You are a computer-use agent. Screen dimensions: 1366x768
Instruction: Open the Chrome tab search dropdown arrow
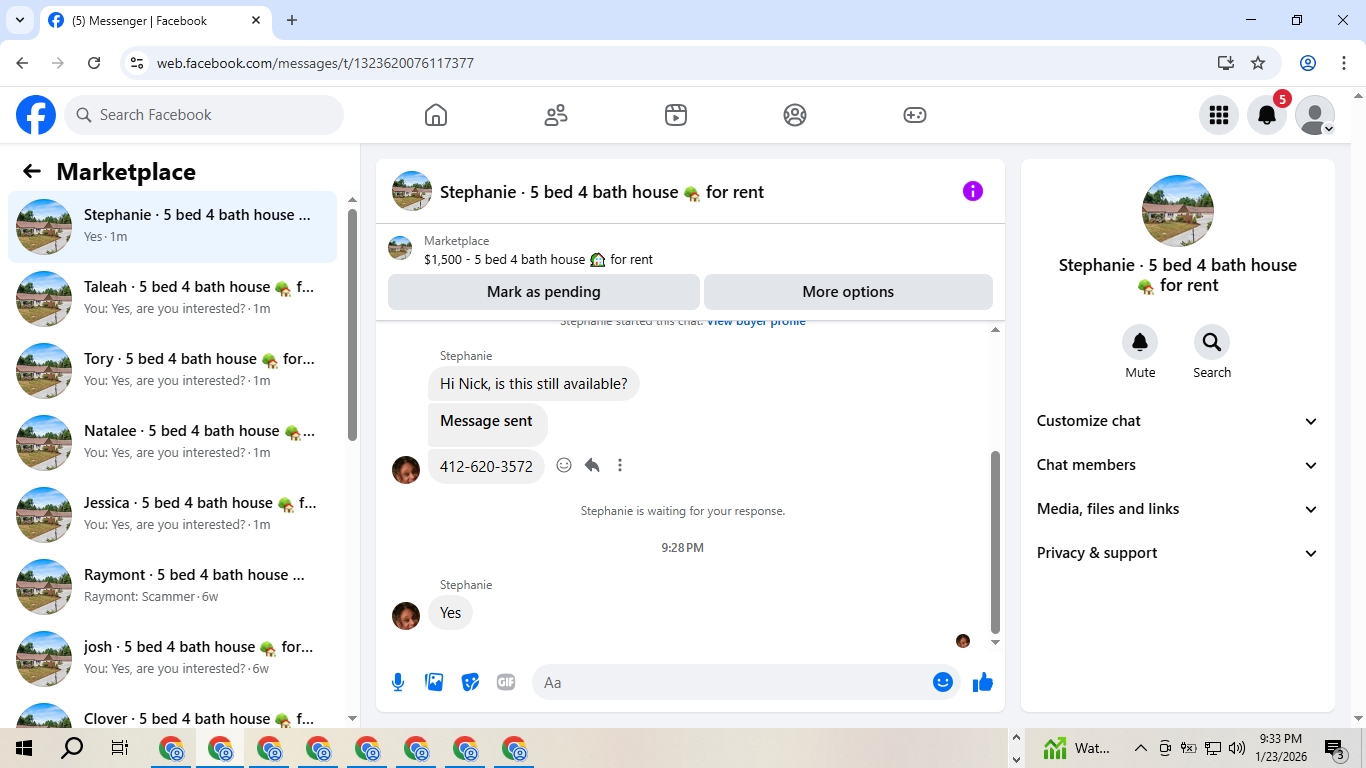click(19, 20)
